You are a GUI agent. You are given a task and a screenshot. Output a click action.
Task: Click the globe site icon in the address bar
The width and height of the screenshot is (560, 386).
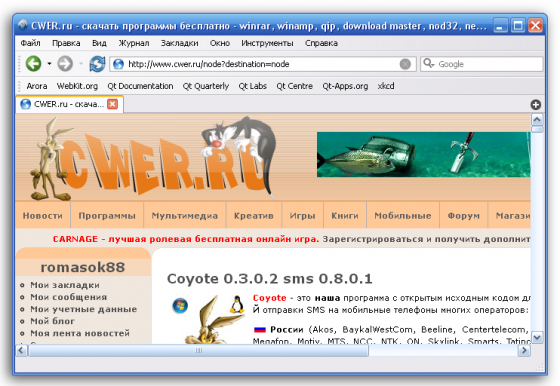118,64
